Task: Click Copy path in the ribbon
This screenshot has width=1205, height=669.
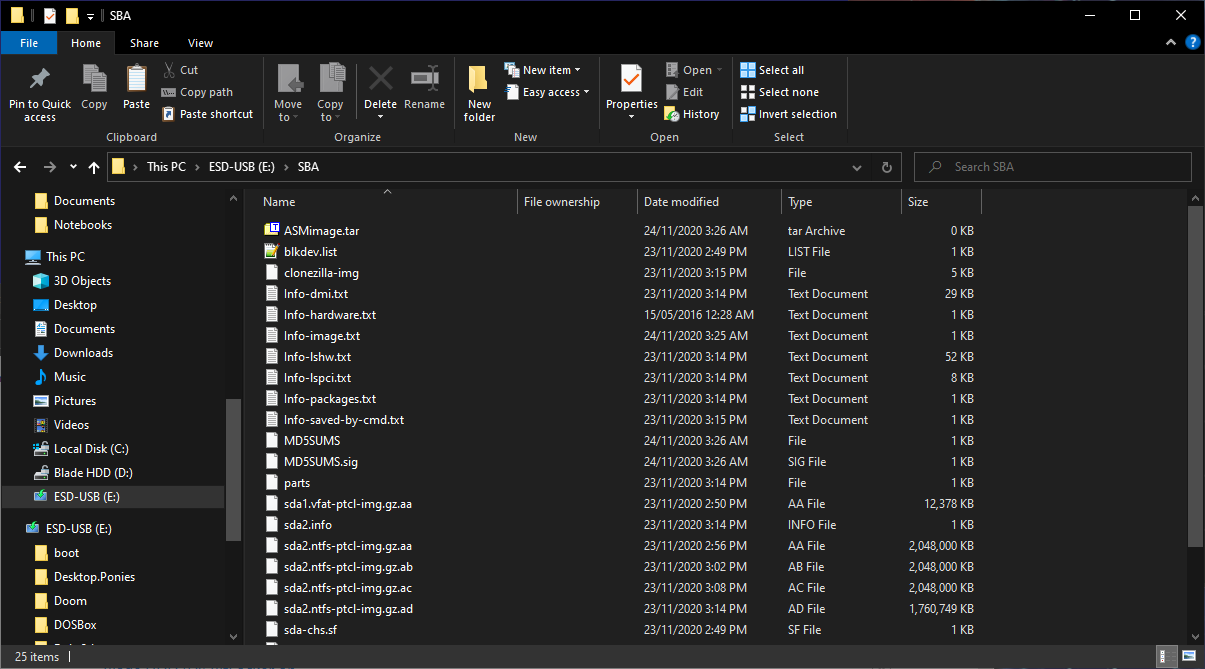Action: tap(197, 92)
